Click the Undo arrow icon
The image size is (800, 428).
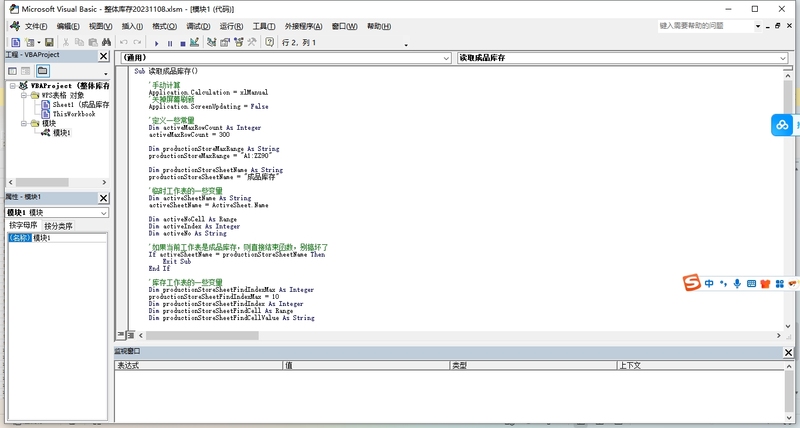pos(123,42)
